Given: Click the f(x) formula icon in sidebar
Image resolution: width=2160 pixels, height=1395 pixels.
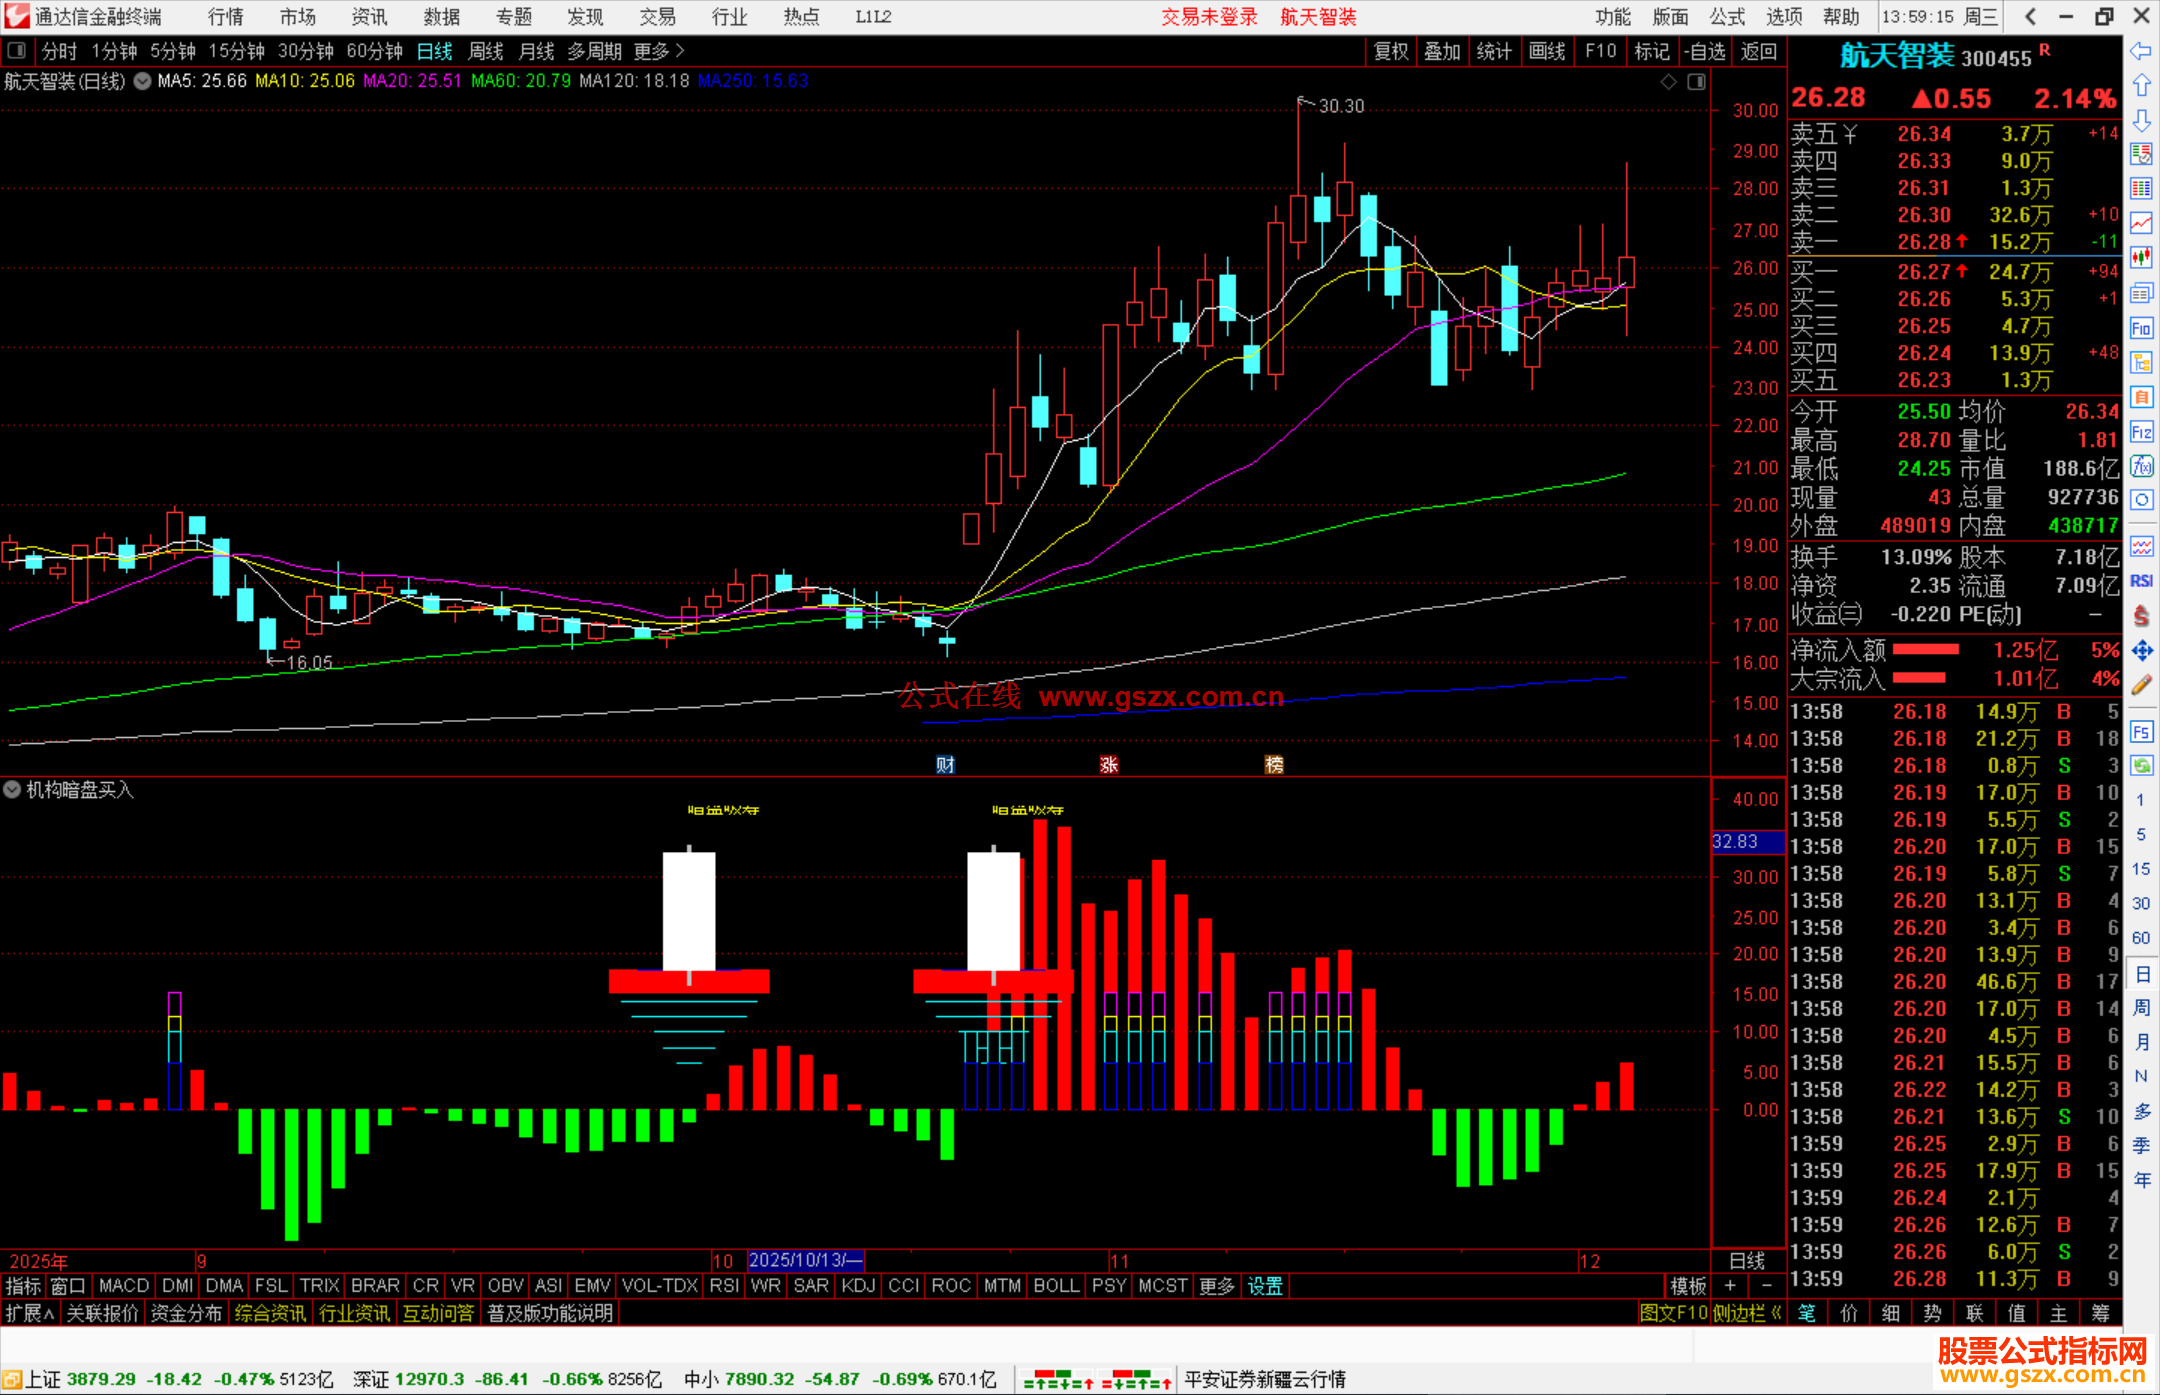Looking at the screenshot, I should click(x=2141, y=466).
